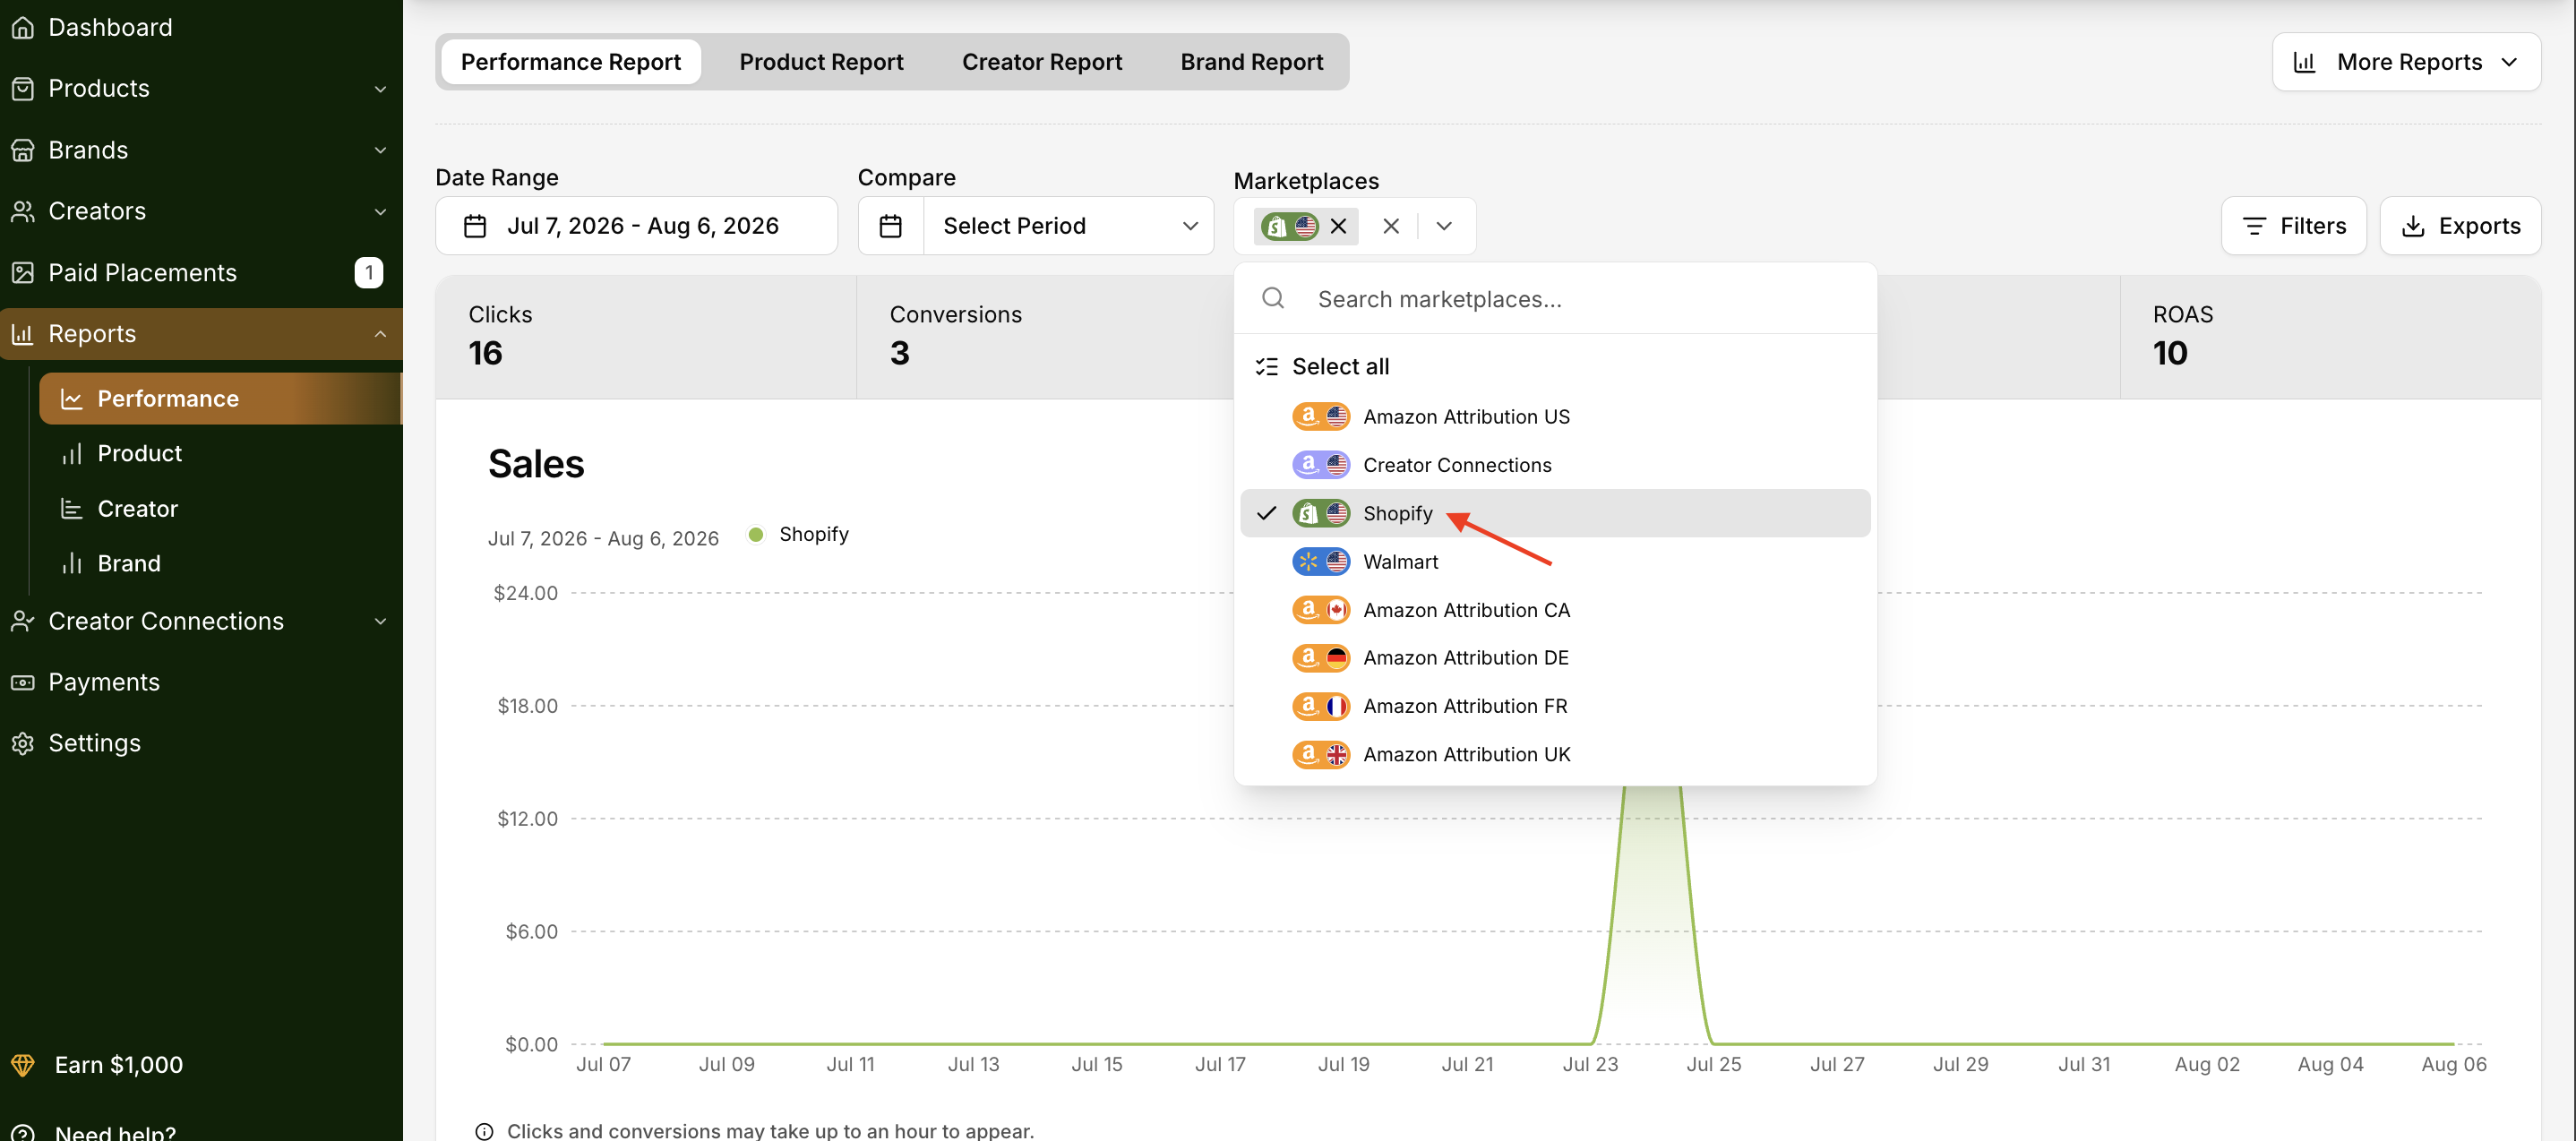Image resolution: width=2576 pixels, height=1141 pixels.
Task: Click the Creator Connections user-check icon
Action: tap(22, 621)
